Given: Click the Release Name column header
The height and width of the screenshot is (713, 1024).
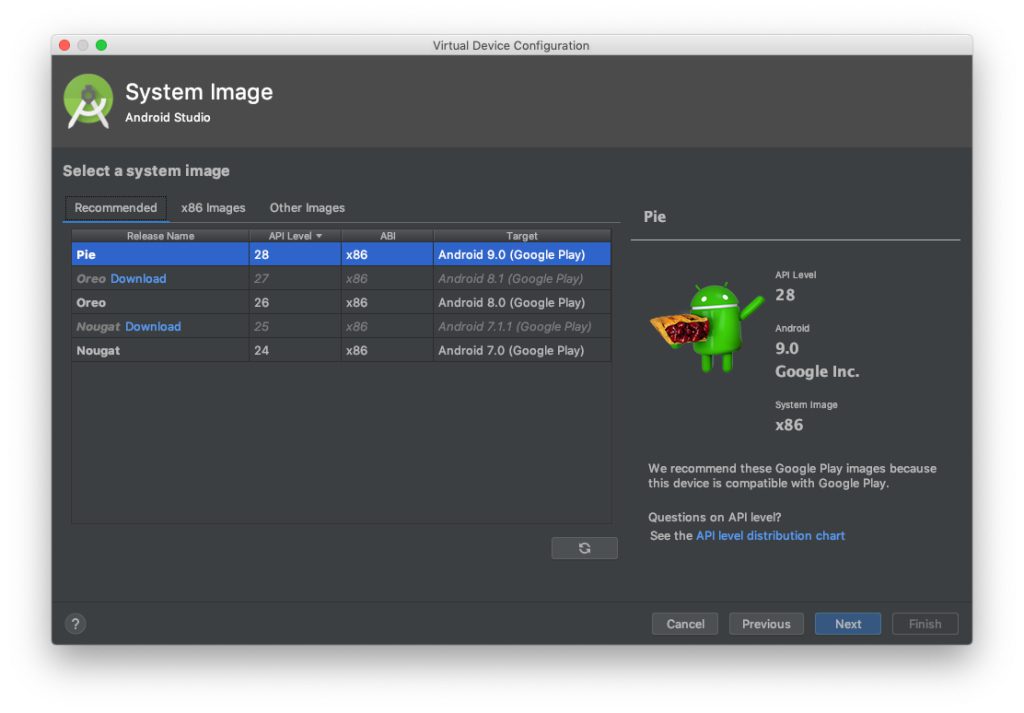Looking at the screenshot, I should pos(160,236).
